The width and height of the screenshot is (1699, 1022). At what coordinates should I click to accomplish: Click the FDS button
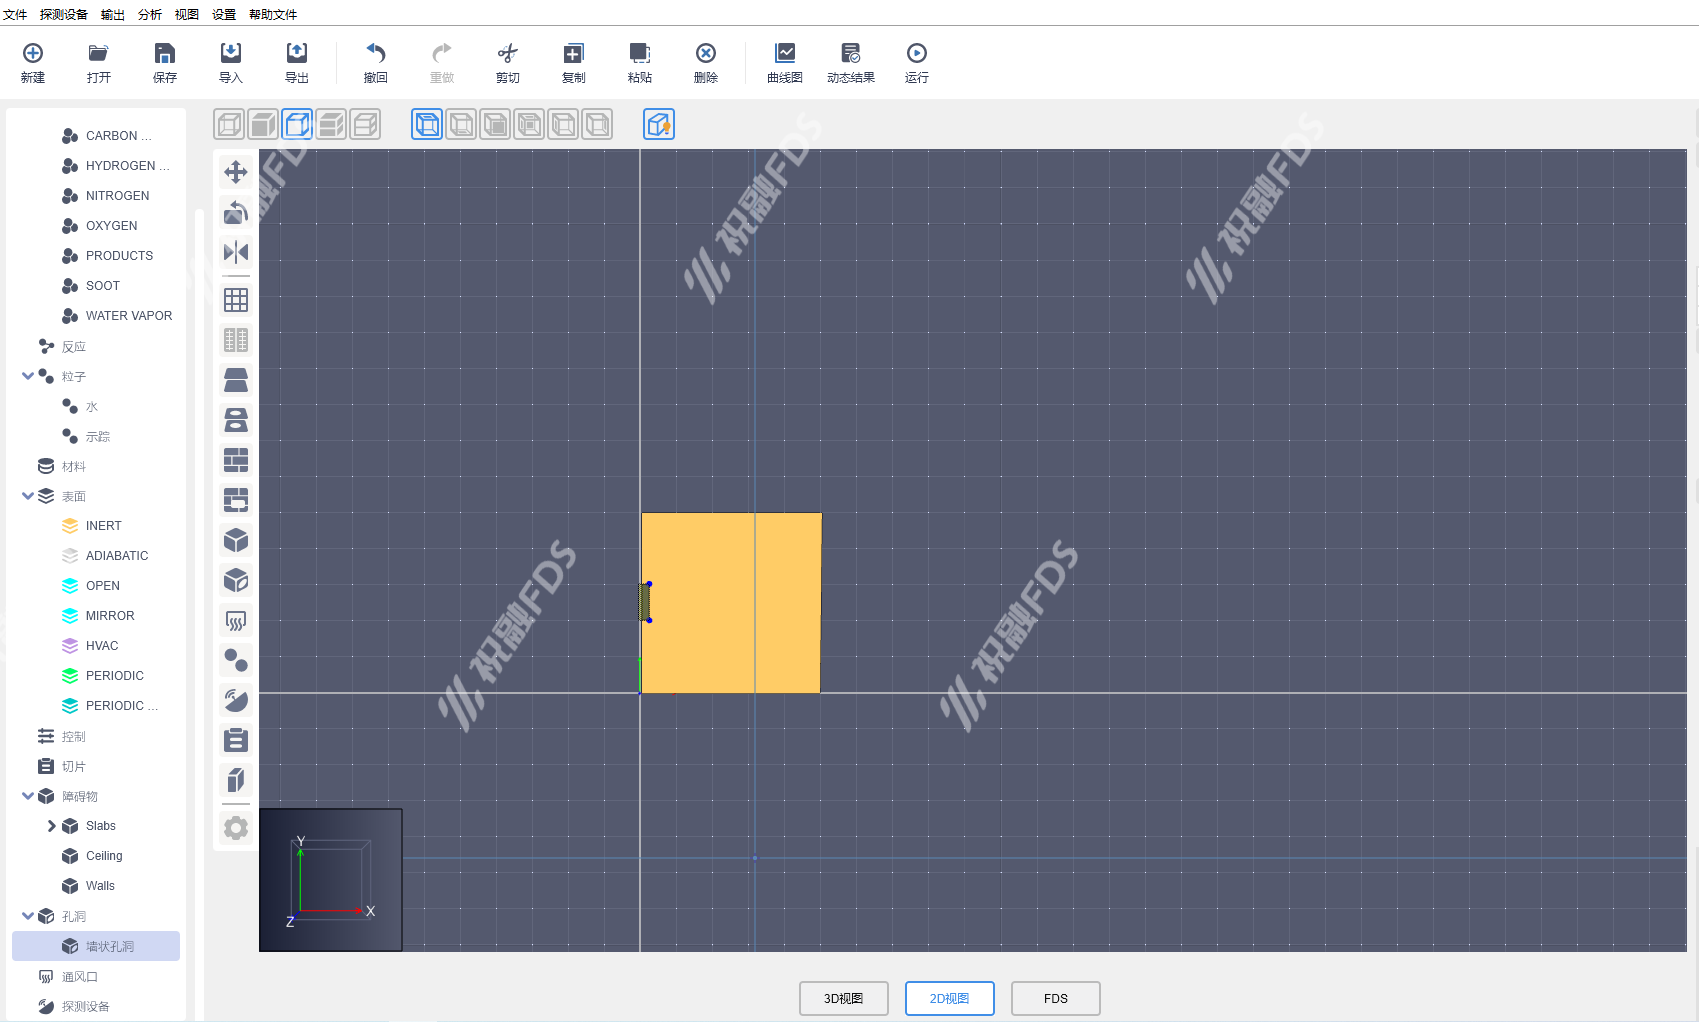click(x=1055, y=998)
